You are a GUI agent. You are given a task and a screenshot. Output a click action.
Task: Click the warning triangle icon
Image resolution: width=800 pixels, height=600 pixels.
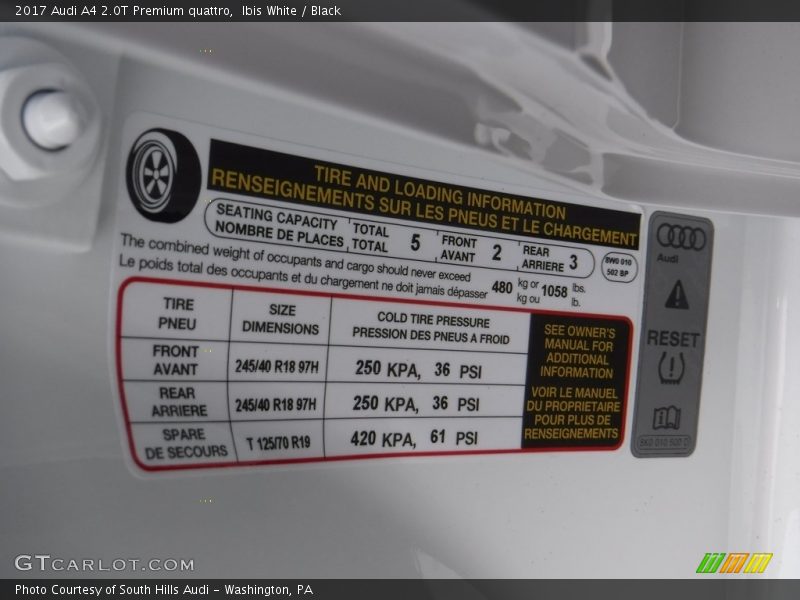[x=677, y=295]
